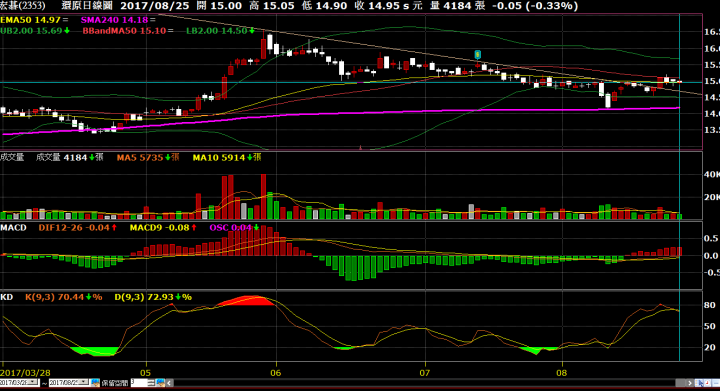Click the 還原日線圖 chart type title
This screenshot has height=391, width=720.
87,6
